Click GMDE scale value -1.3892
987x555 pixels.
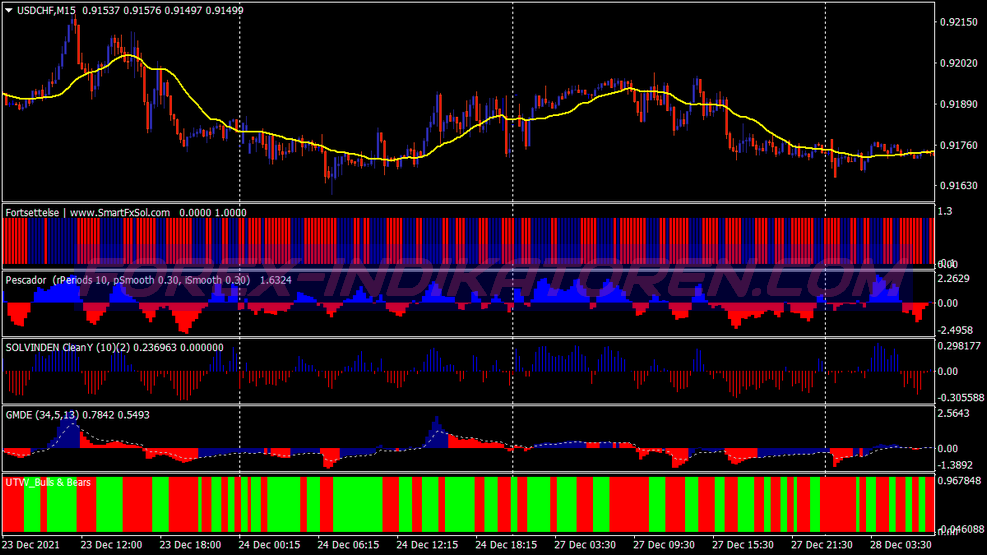pos(956,465)
